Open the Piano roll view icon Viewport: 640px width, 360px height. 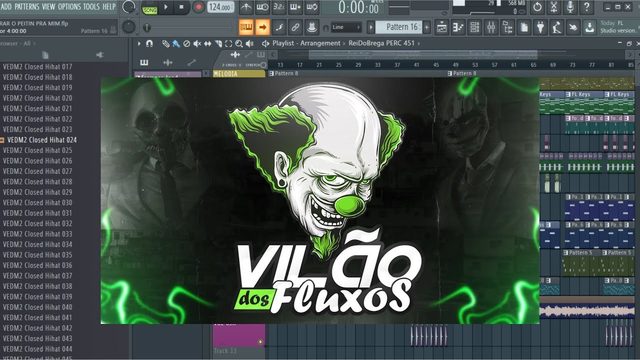(x=458, y=27)
